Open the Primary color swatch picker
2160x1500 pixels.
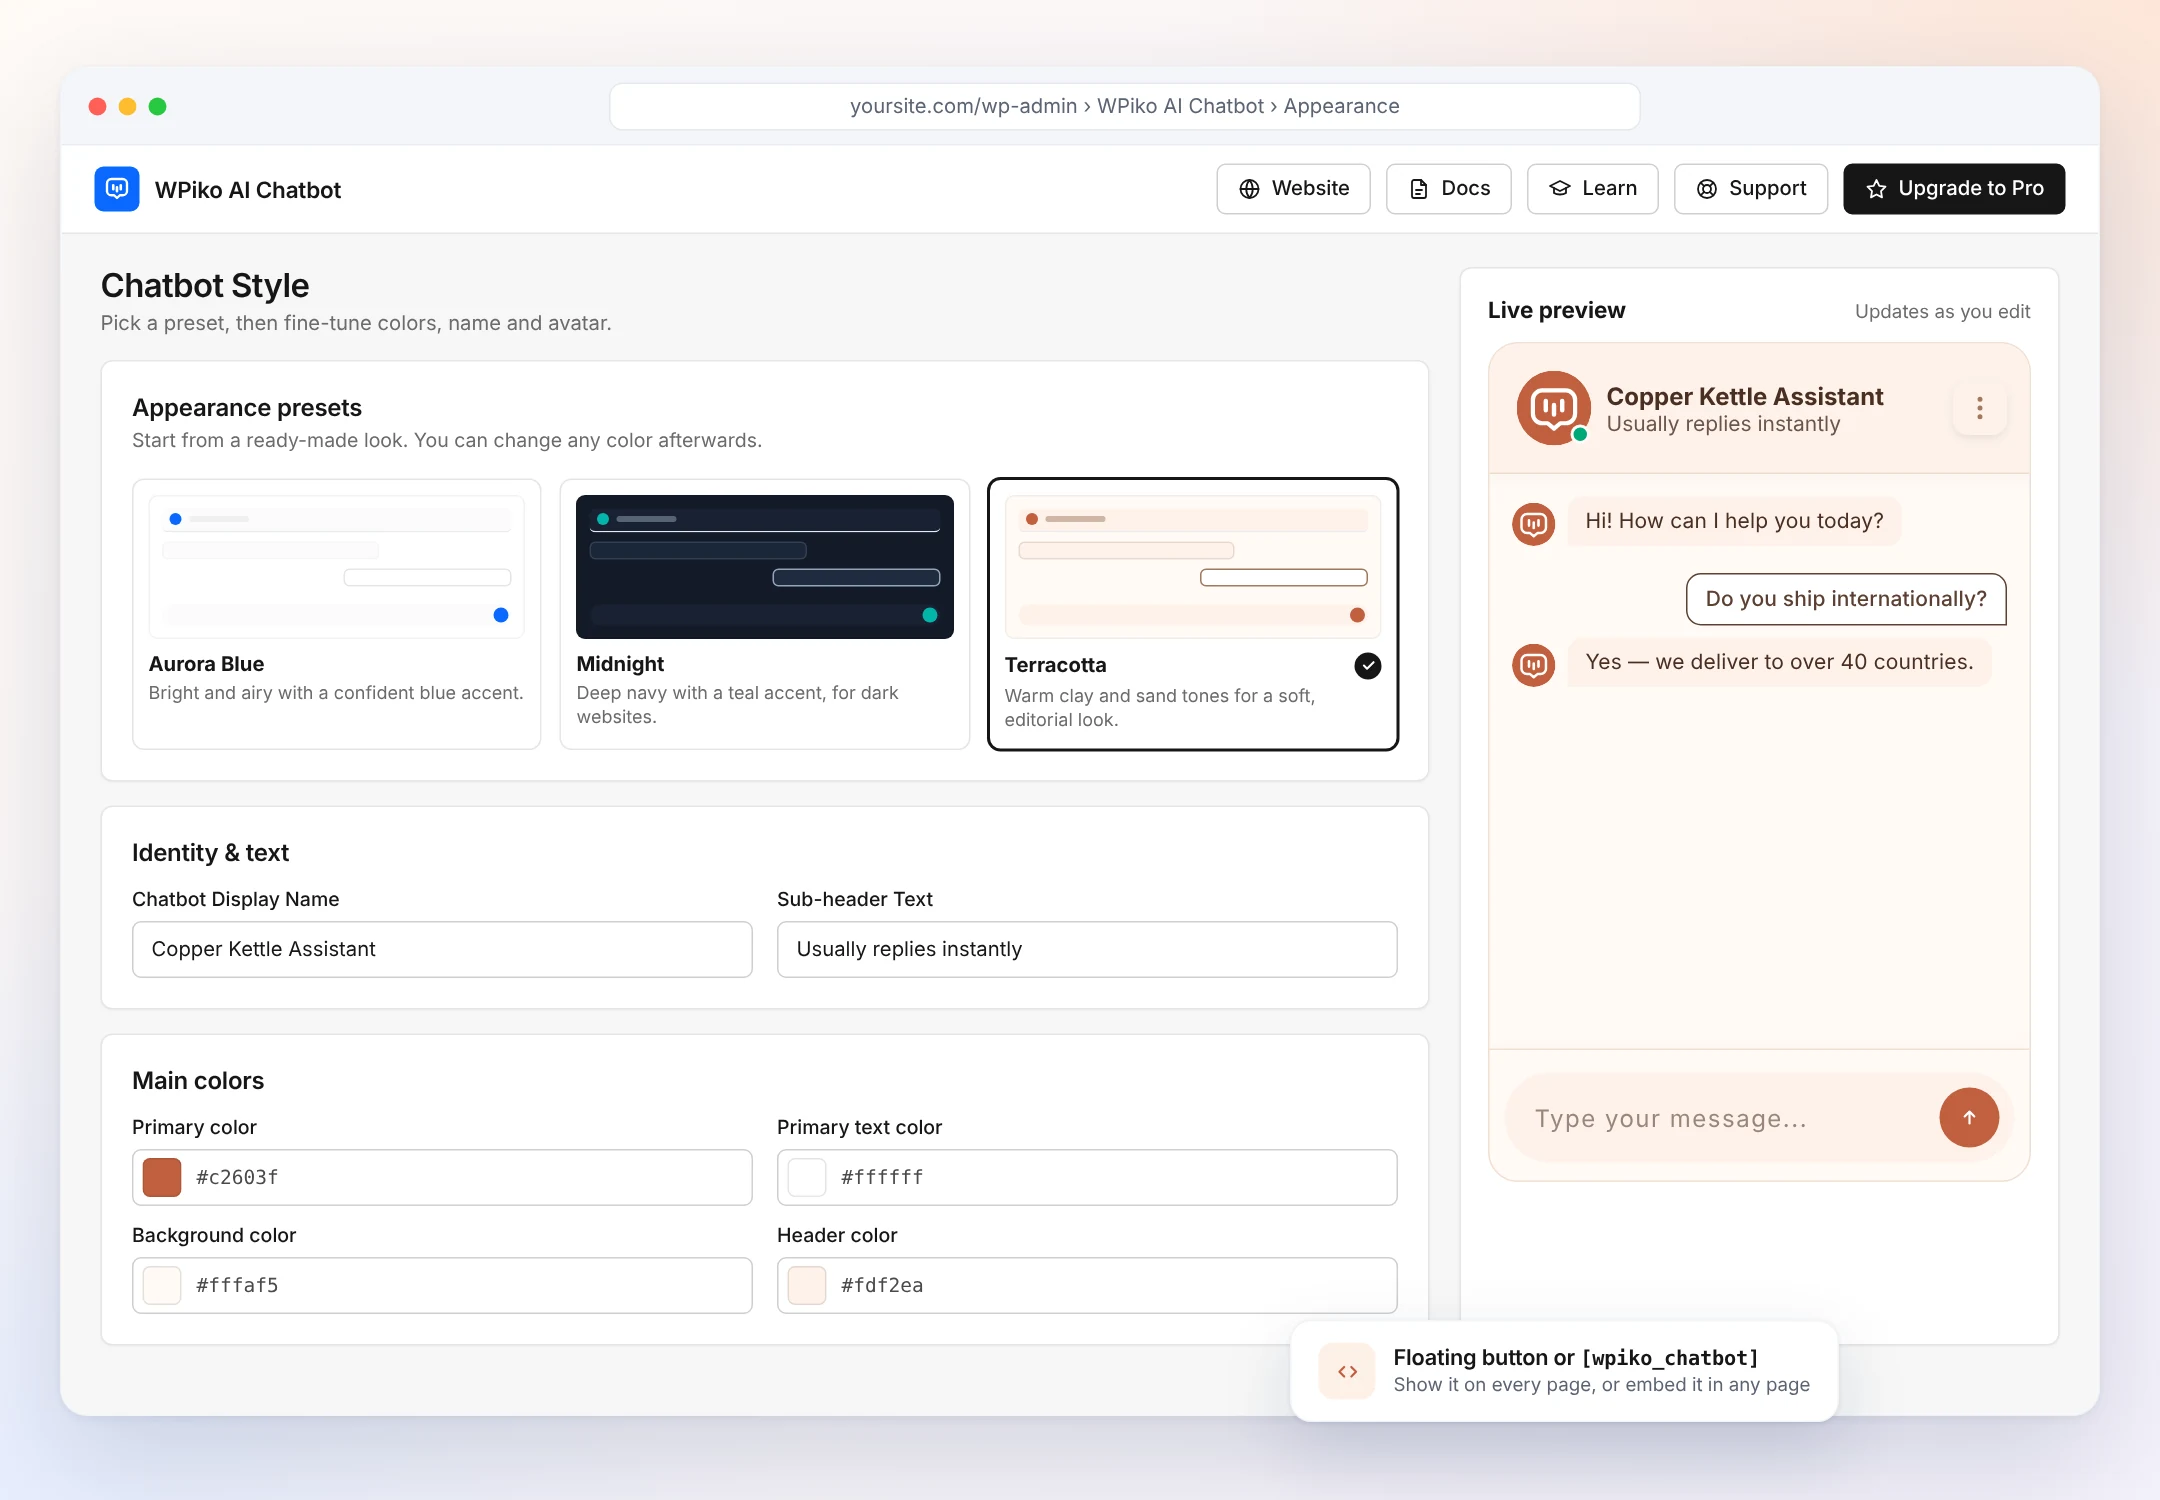162,1177
